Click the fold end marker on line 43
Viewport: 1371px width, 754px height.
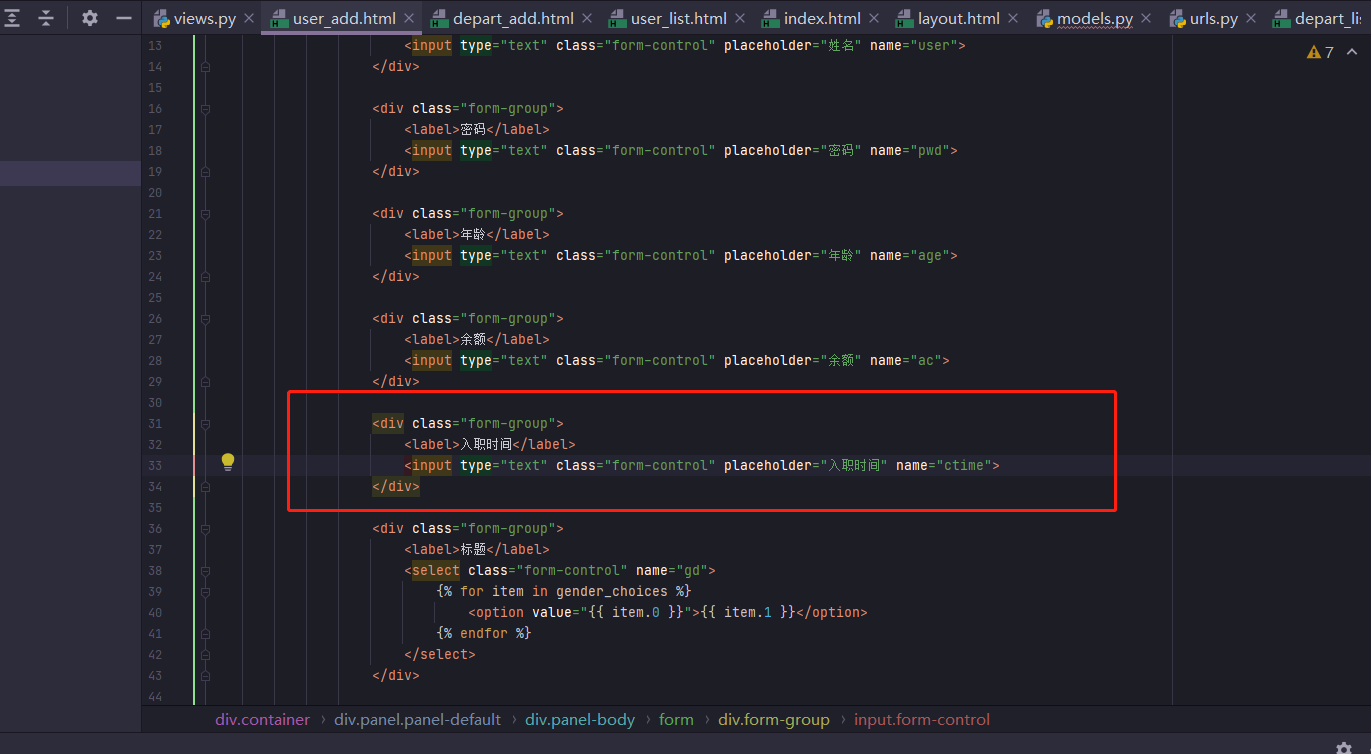click(205, 675)
